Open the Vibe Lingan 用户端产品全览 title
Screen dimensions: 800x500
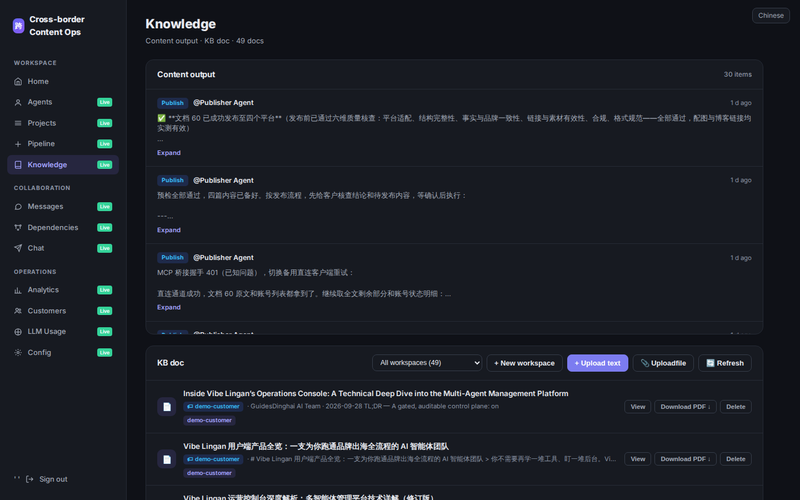click(x=316, y=446)
